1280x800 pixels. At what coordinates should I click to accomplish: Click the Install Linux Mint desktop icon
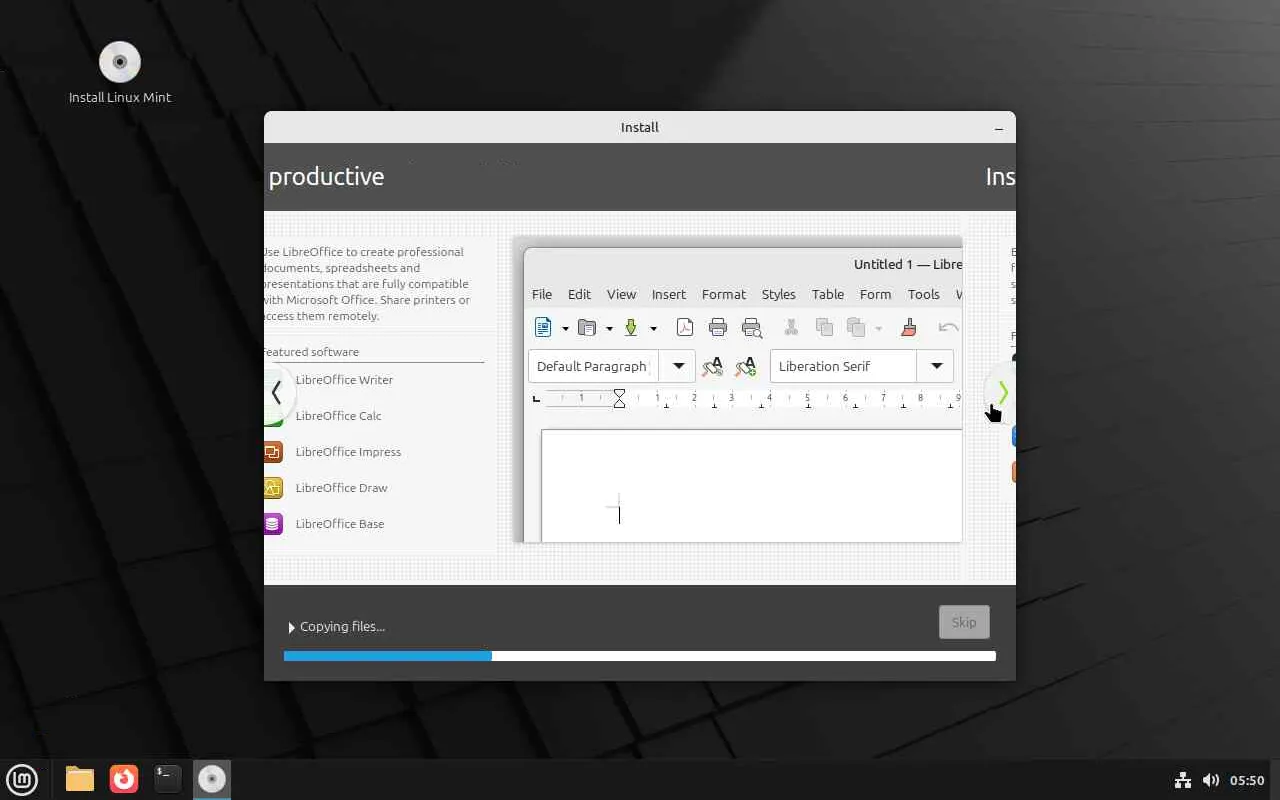coord(120,72)
